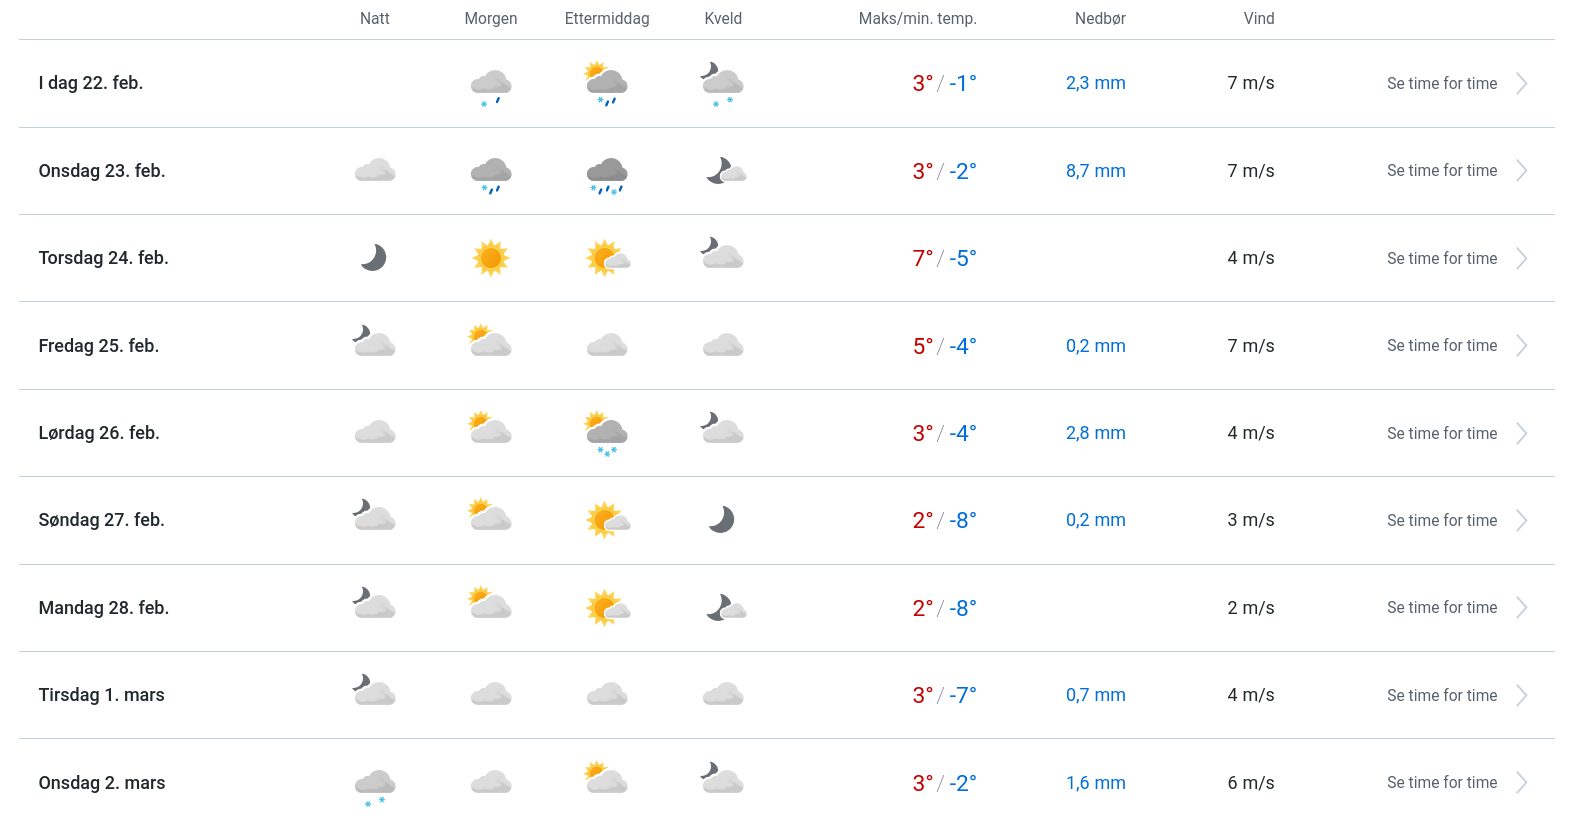The image size is (1574, 825).
Task: Click the sleet afternoon icon for Onsdag 23. feb.
Action: click(x=607, y=174)
